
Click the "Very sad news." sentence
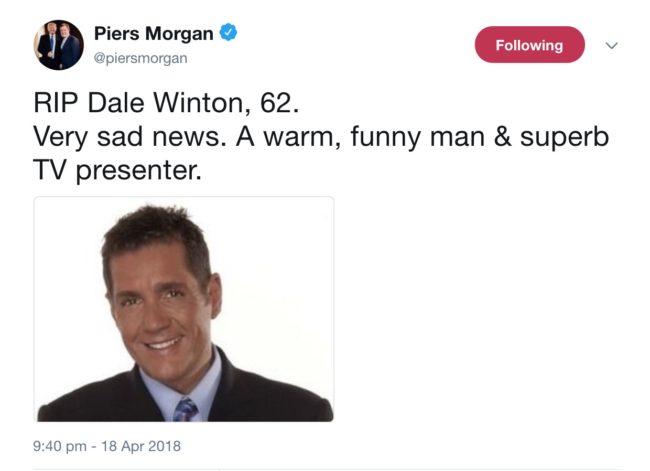coord(130,137)
